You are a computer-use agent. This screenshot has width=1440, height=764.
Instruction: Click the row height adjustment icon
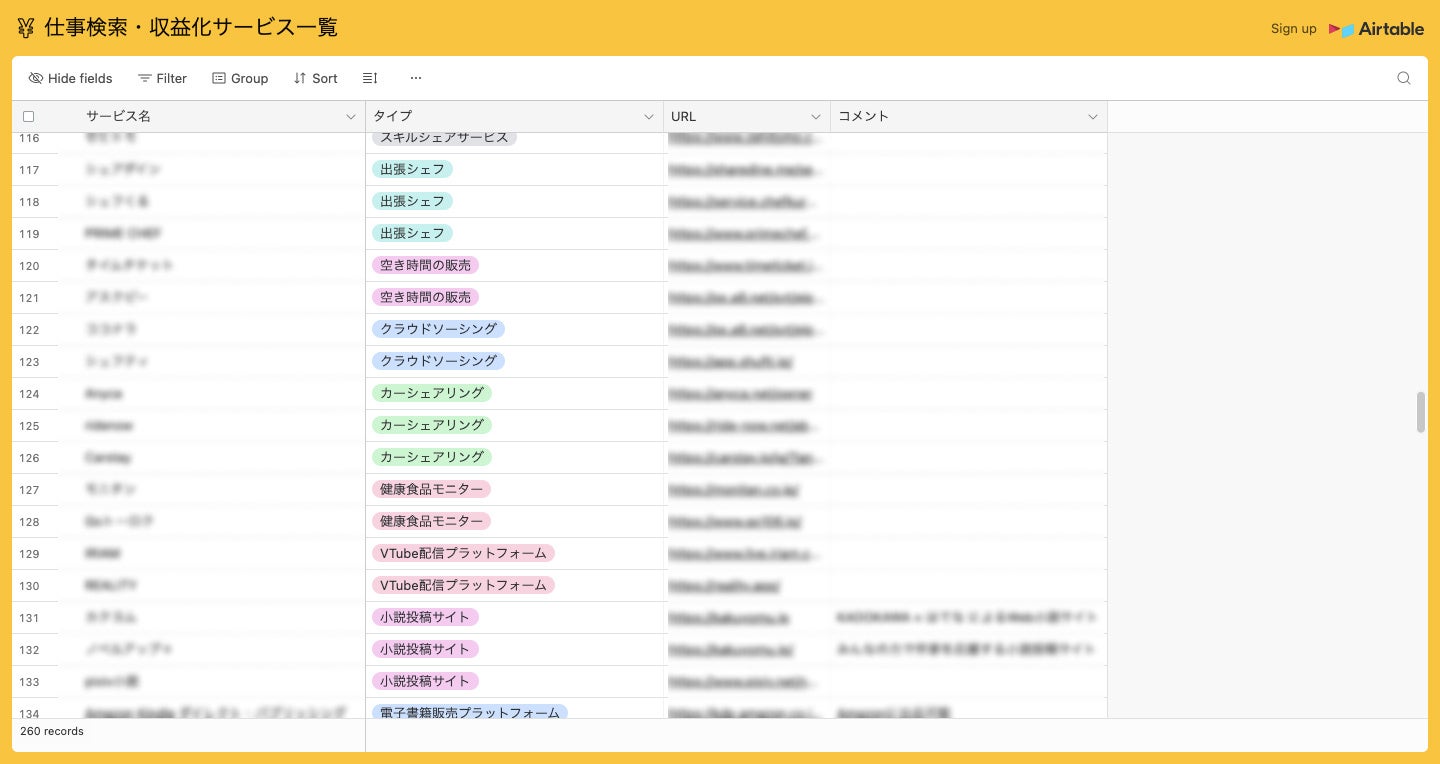pos(369,78)
